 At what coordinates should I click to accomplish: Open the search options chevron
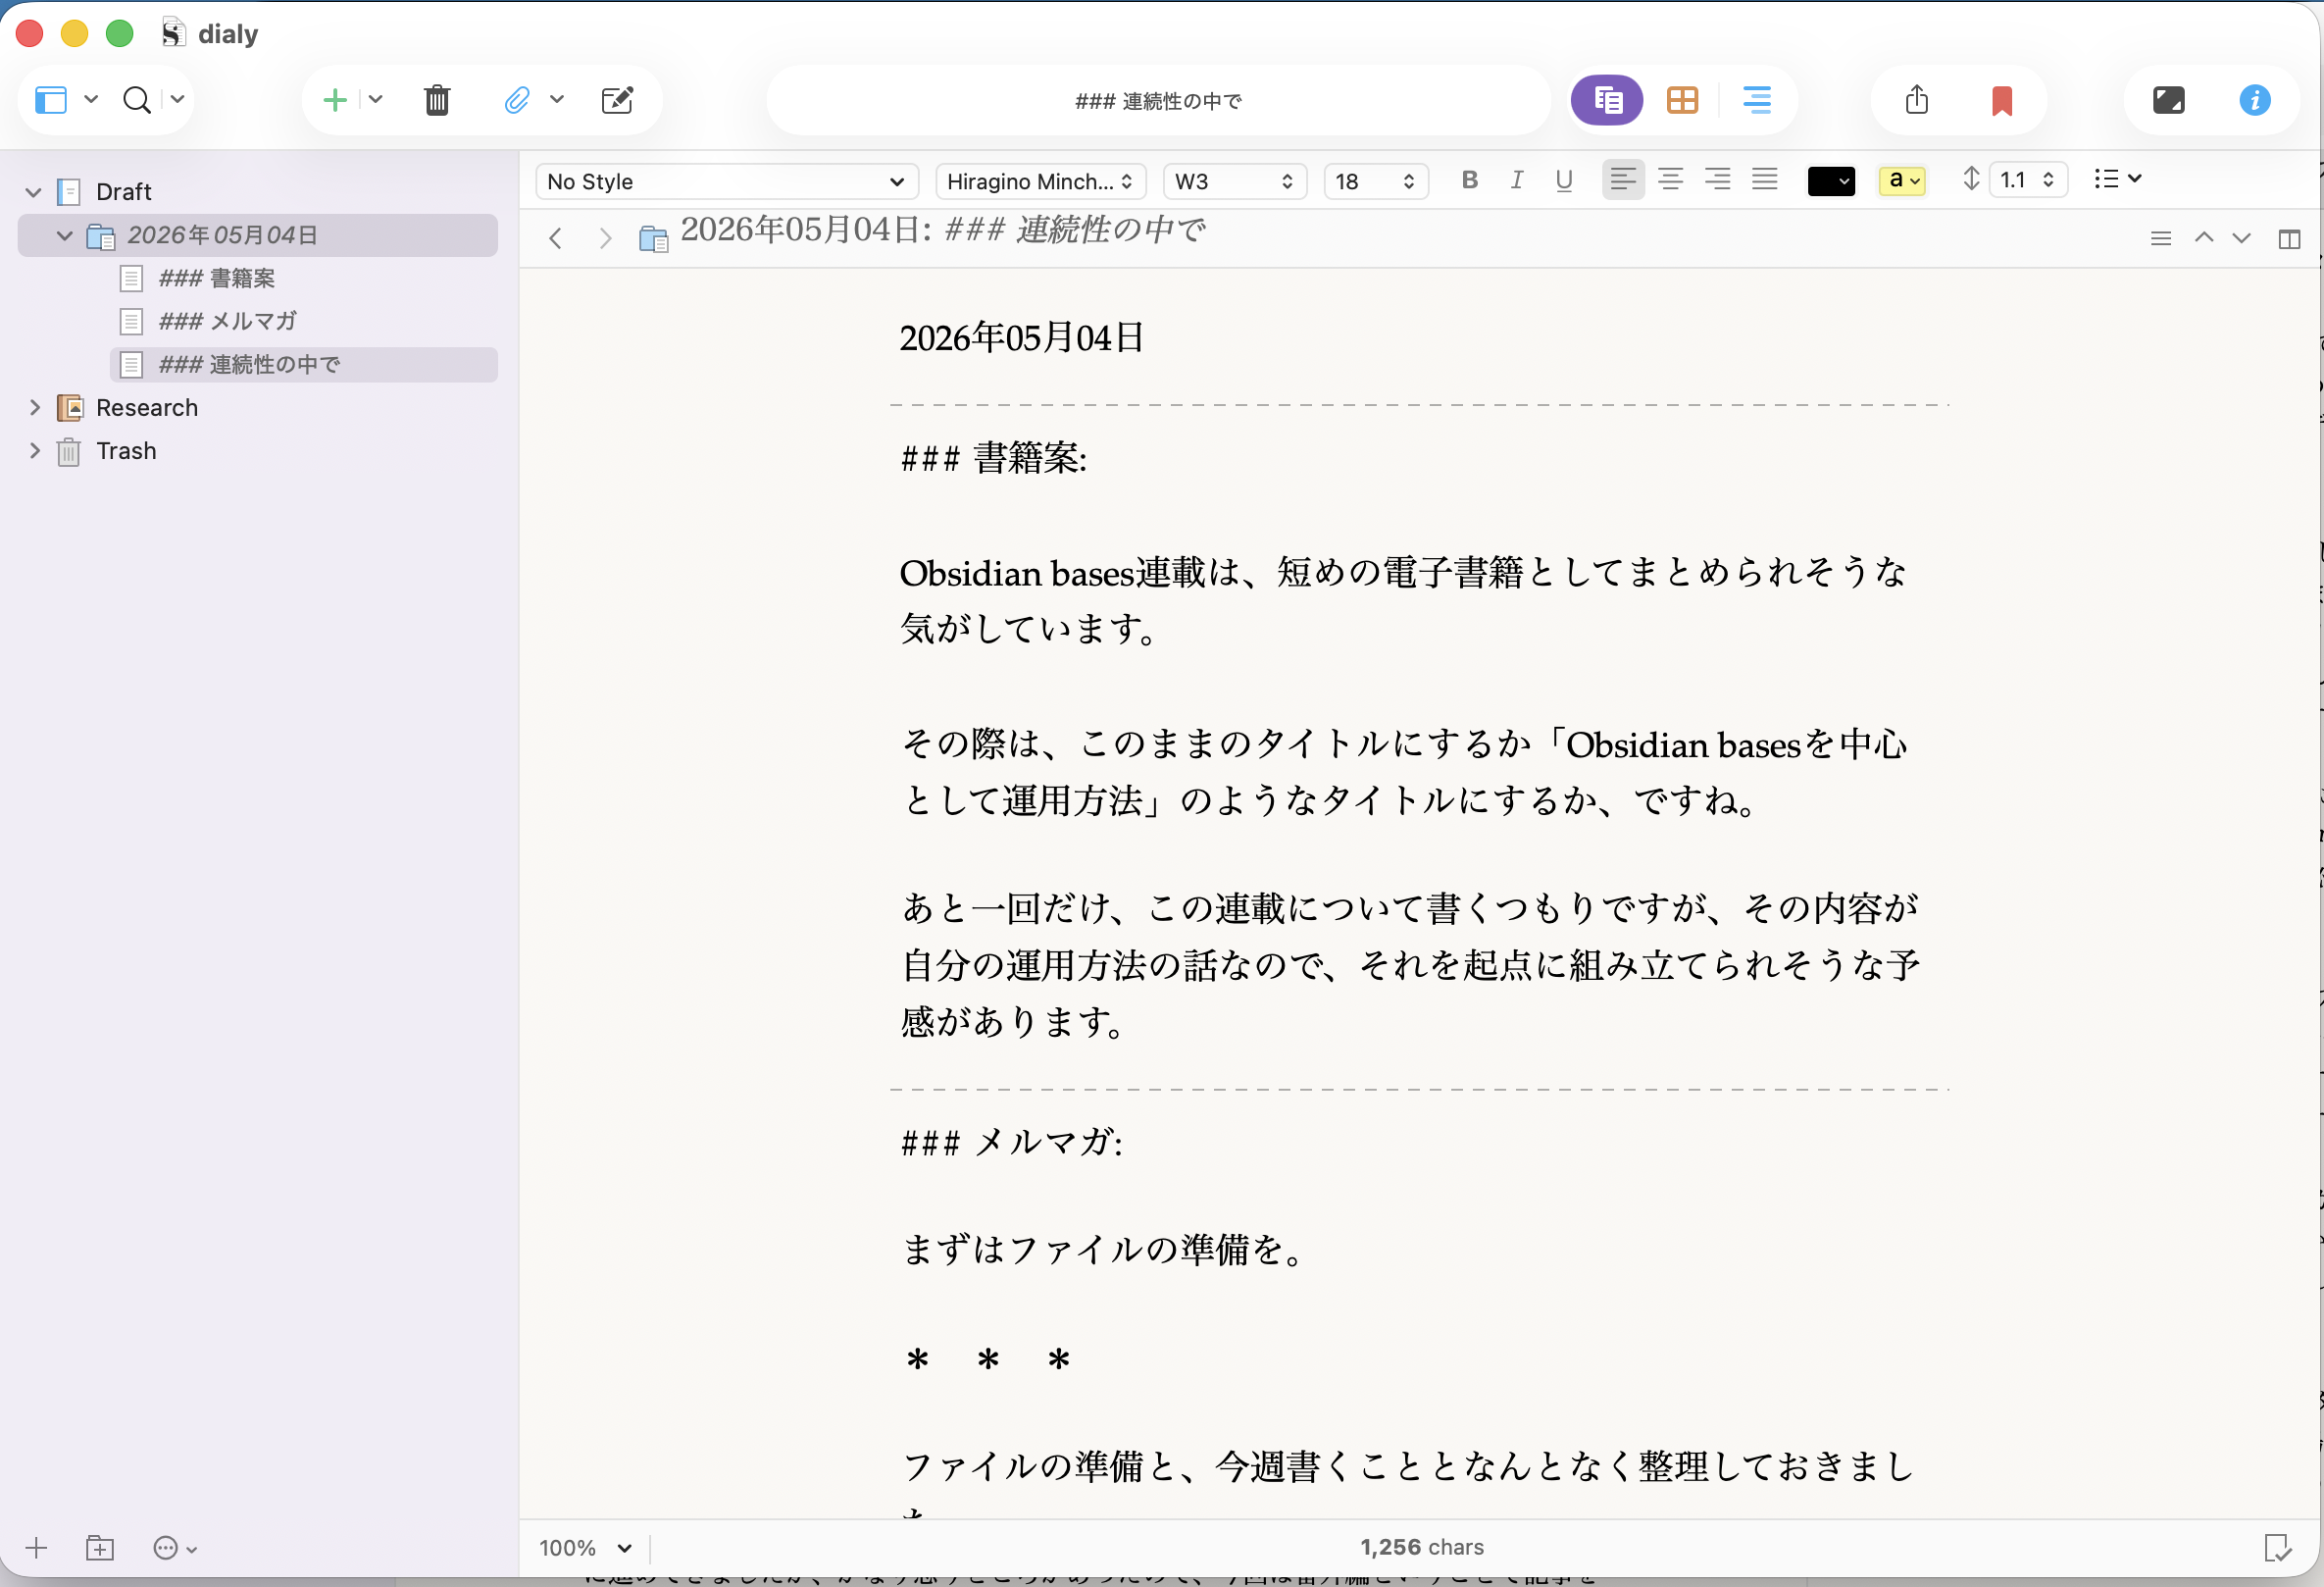tap(177, 99)
